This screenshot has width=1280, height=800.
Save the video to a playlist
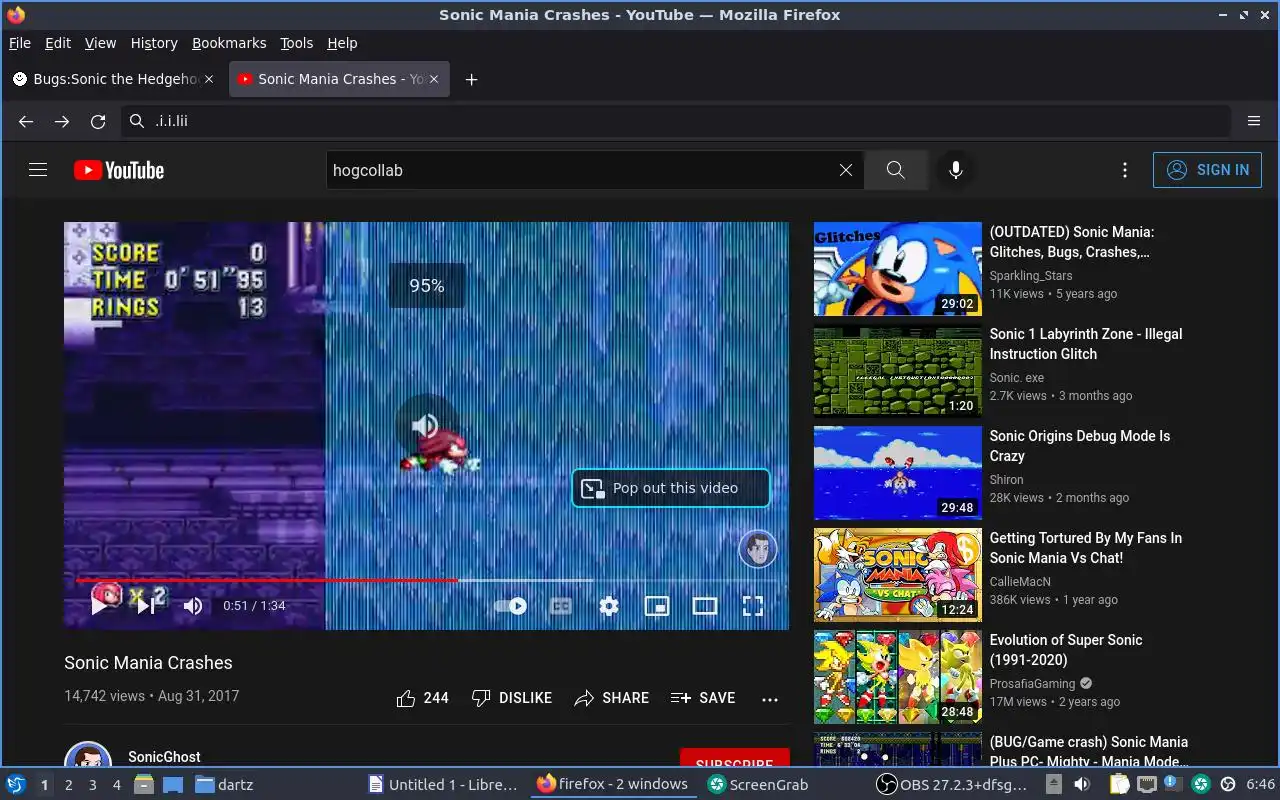pyautogui.click(x=703, y=698)
